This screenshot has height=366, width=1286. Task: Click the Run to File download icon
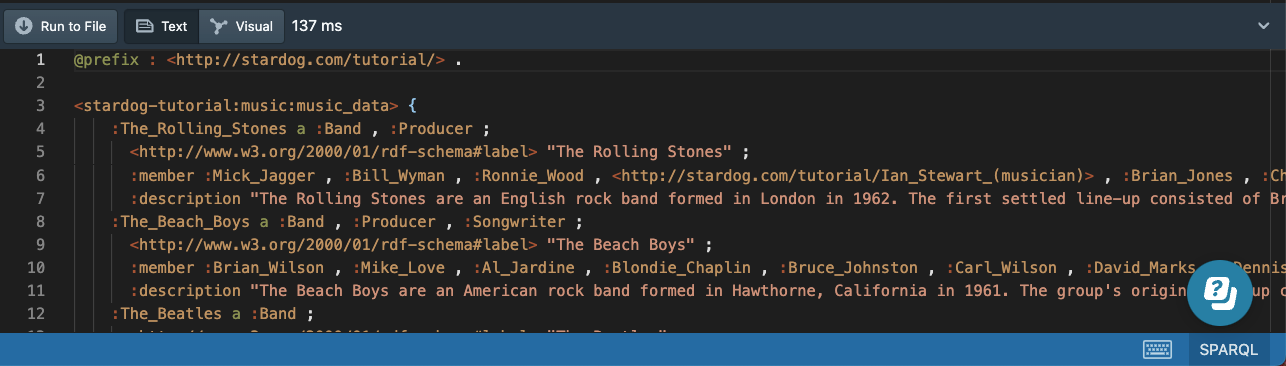coord(25,27)
